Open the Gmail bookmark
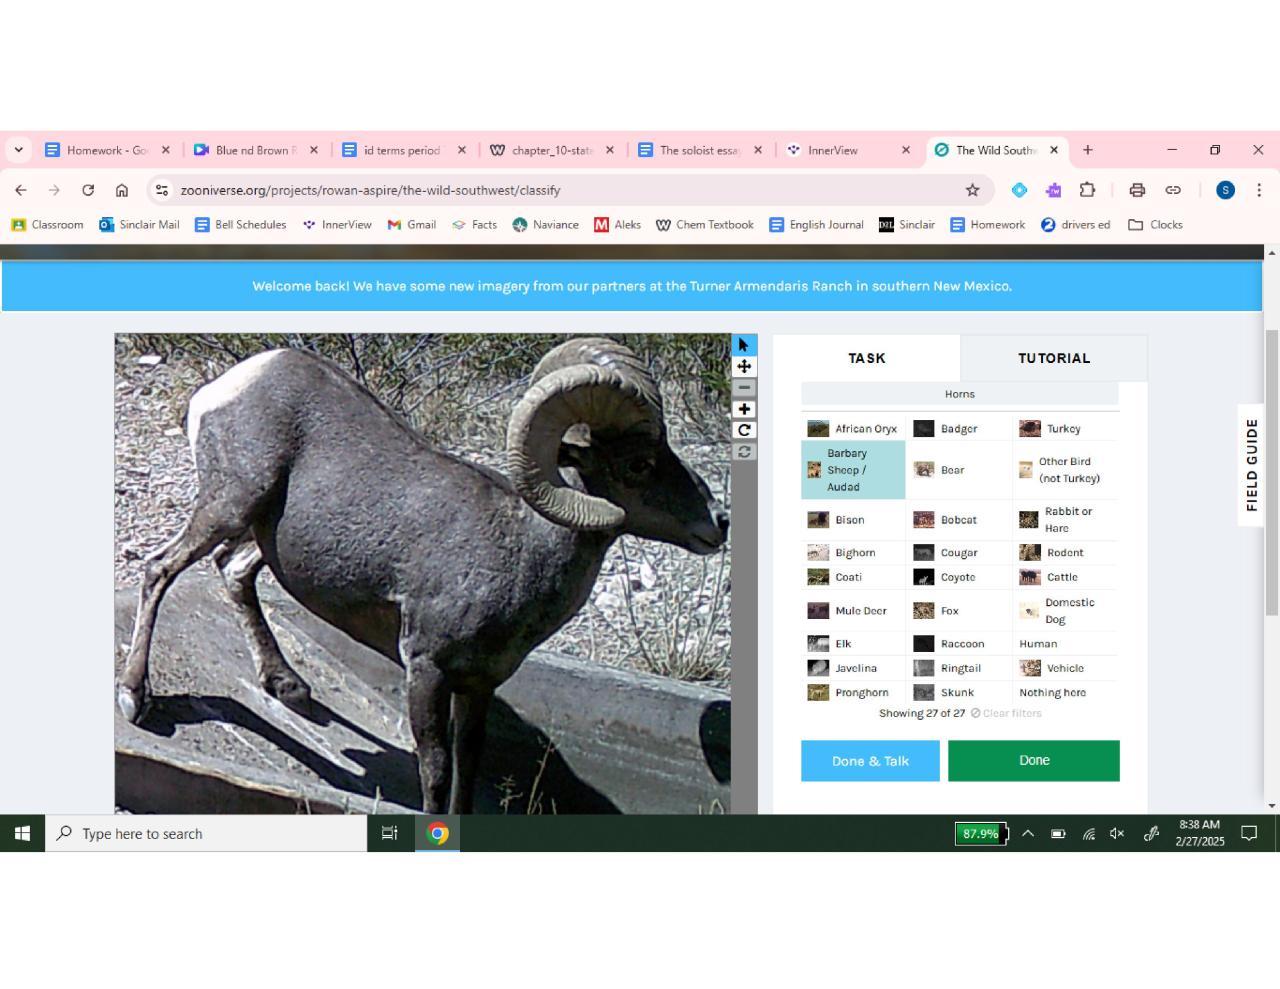This screenshot has height=989, width=1280. click(412, 225)
